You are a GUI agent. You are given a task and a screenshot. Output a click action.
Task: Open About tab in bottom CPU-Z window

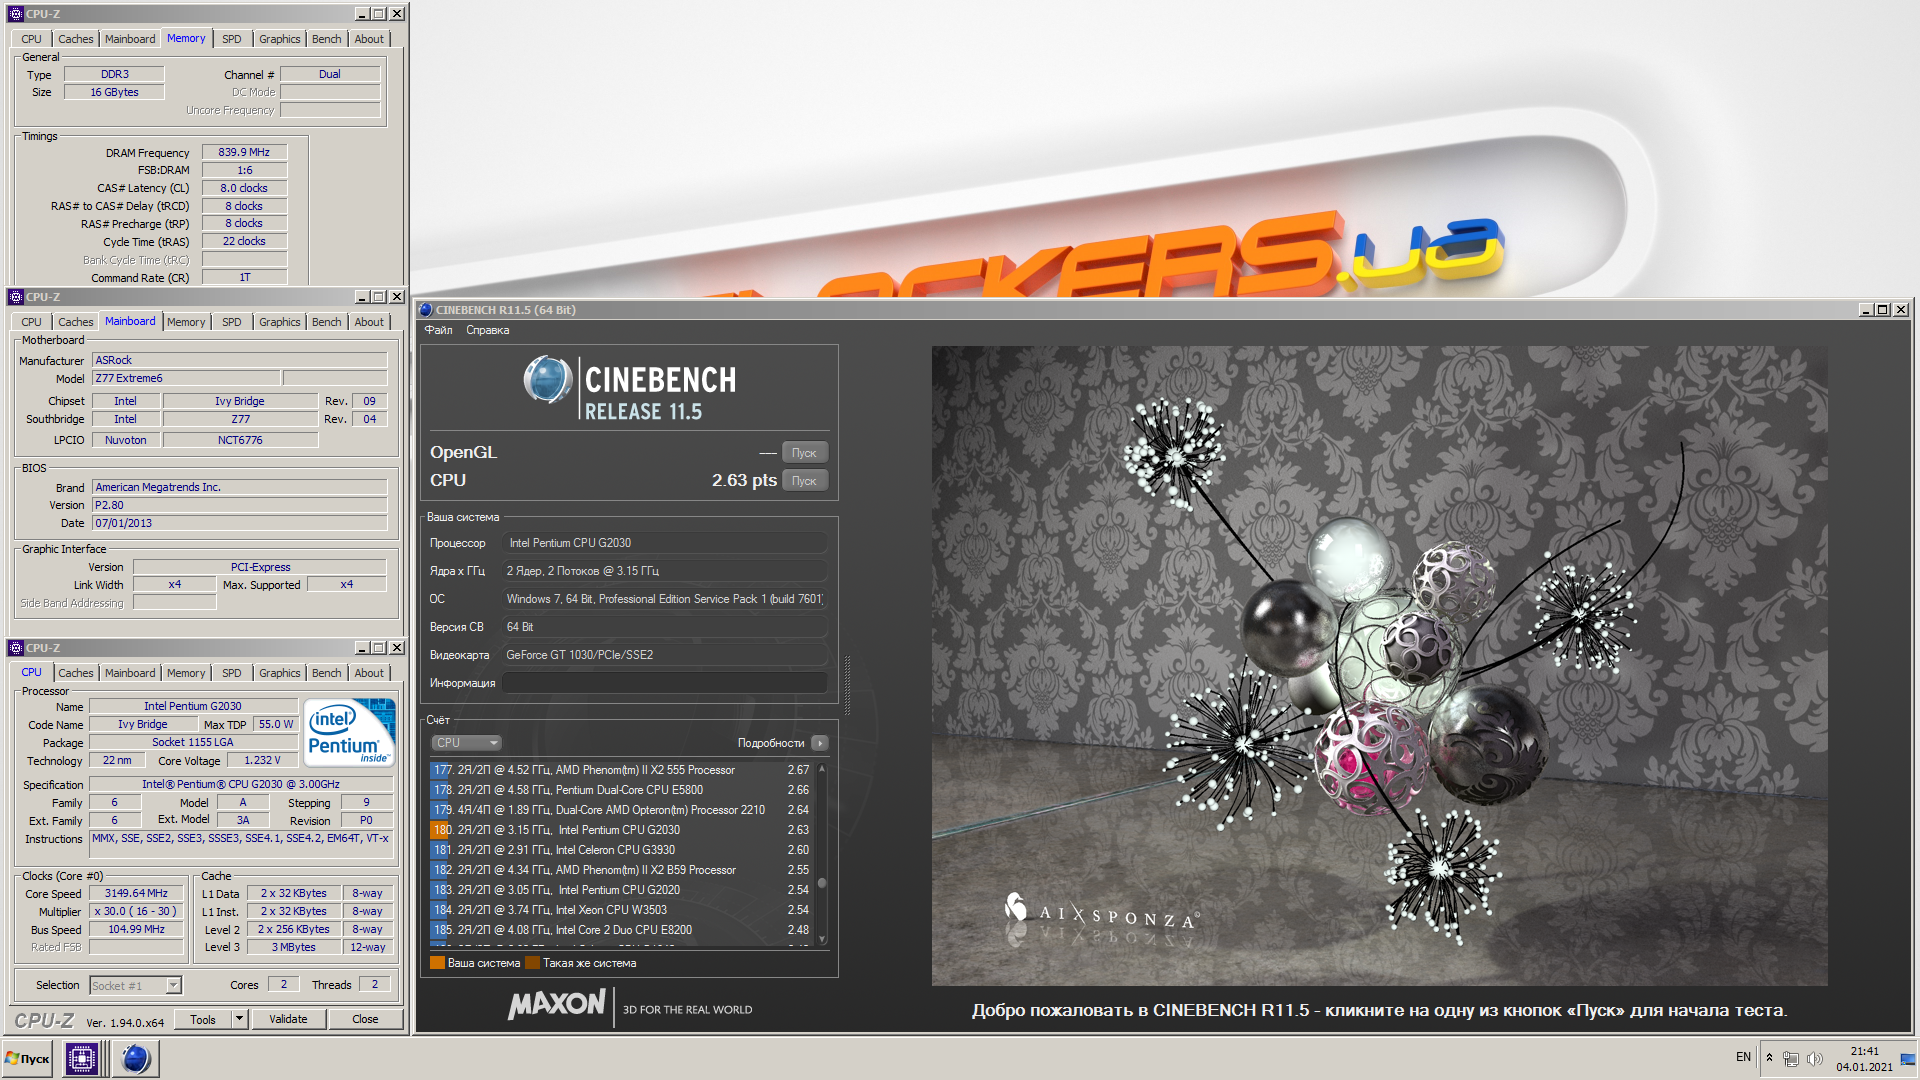[x=369, y=673]
